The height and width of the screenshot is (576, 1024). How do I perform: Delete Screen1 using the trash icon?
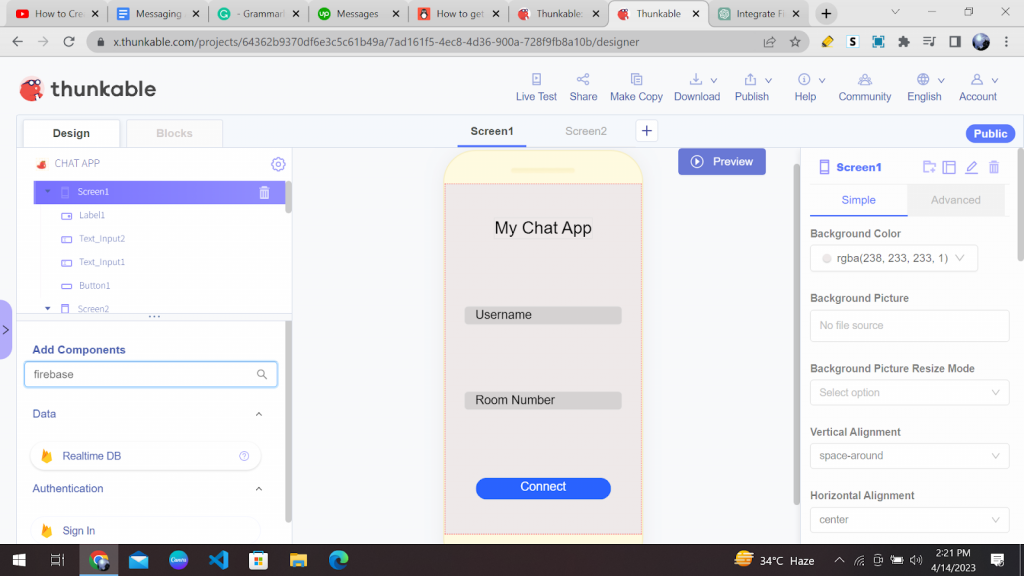coord(264,191)
